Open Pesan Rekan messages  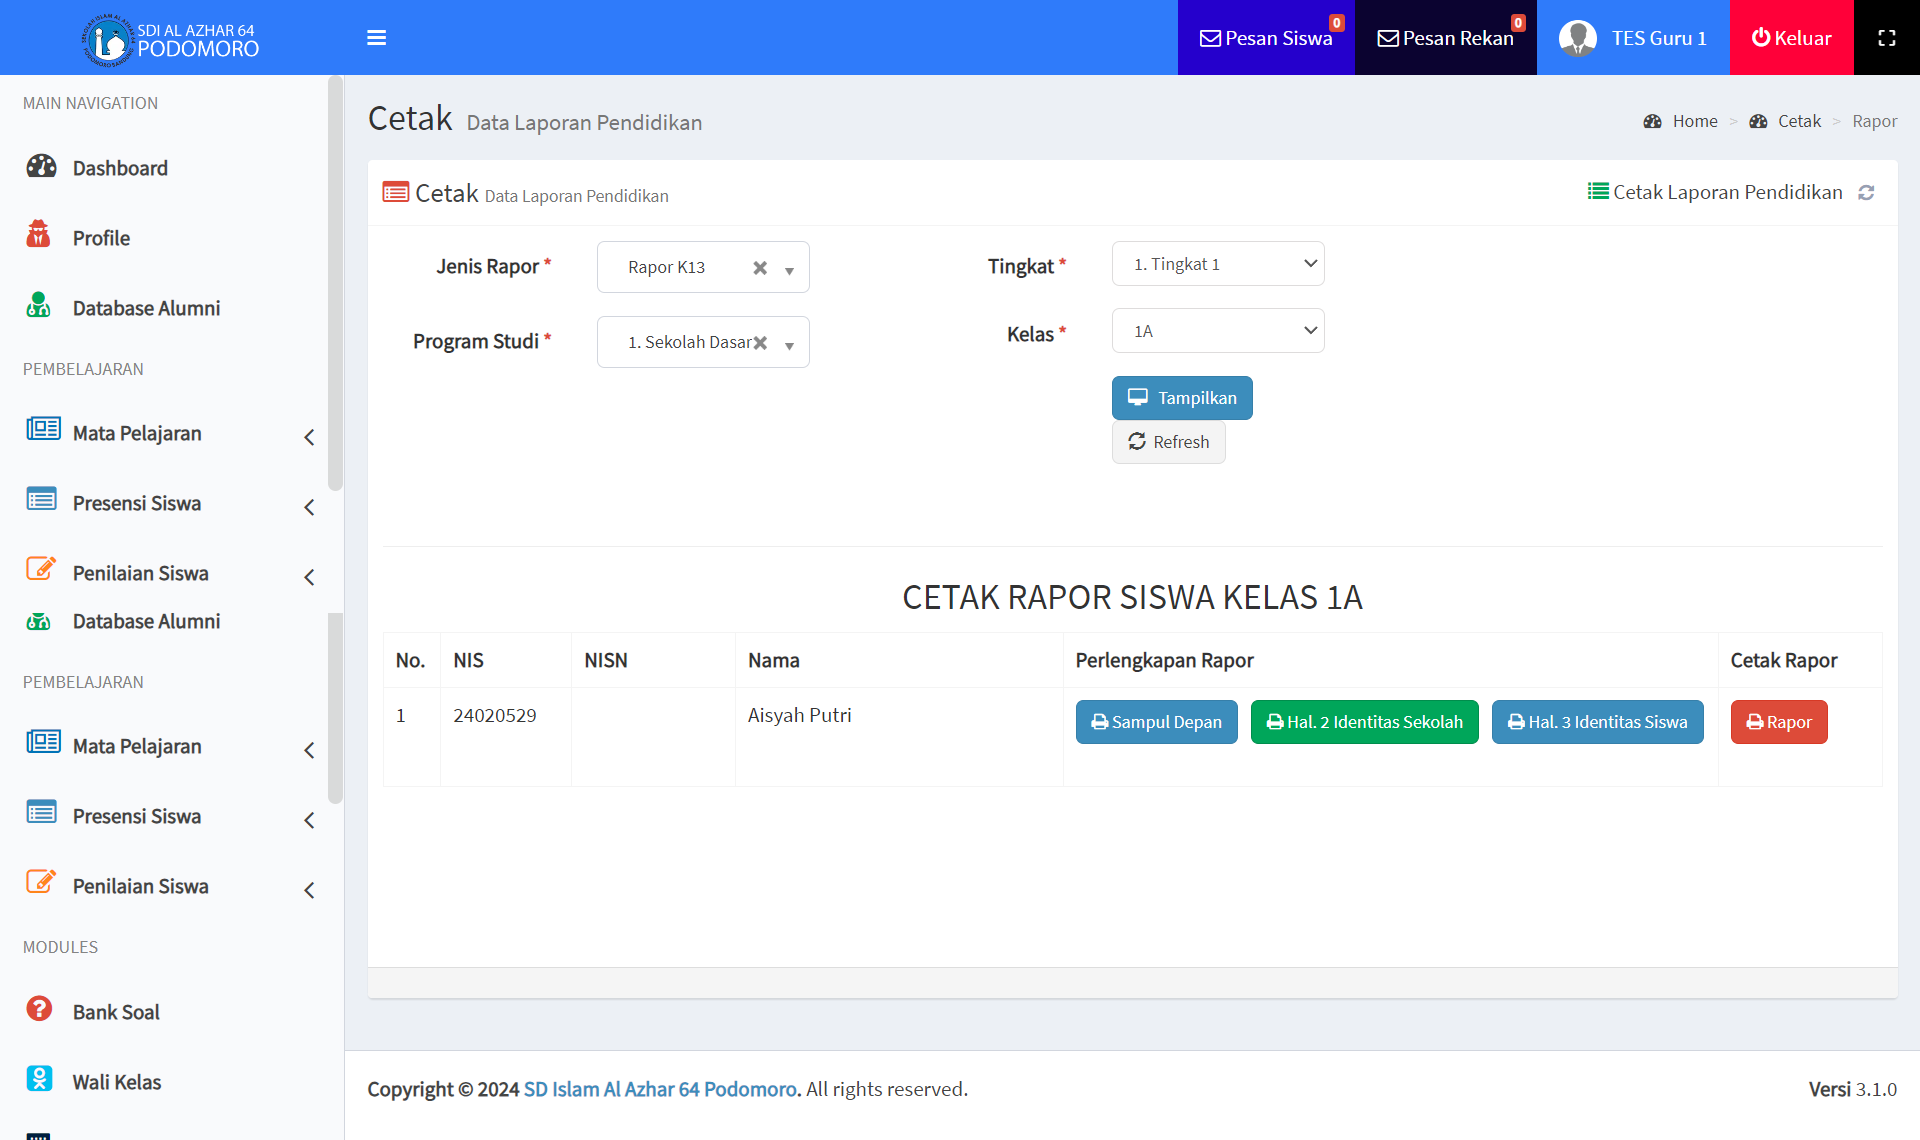click(x=1445, y=38)
